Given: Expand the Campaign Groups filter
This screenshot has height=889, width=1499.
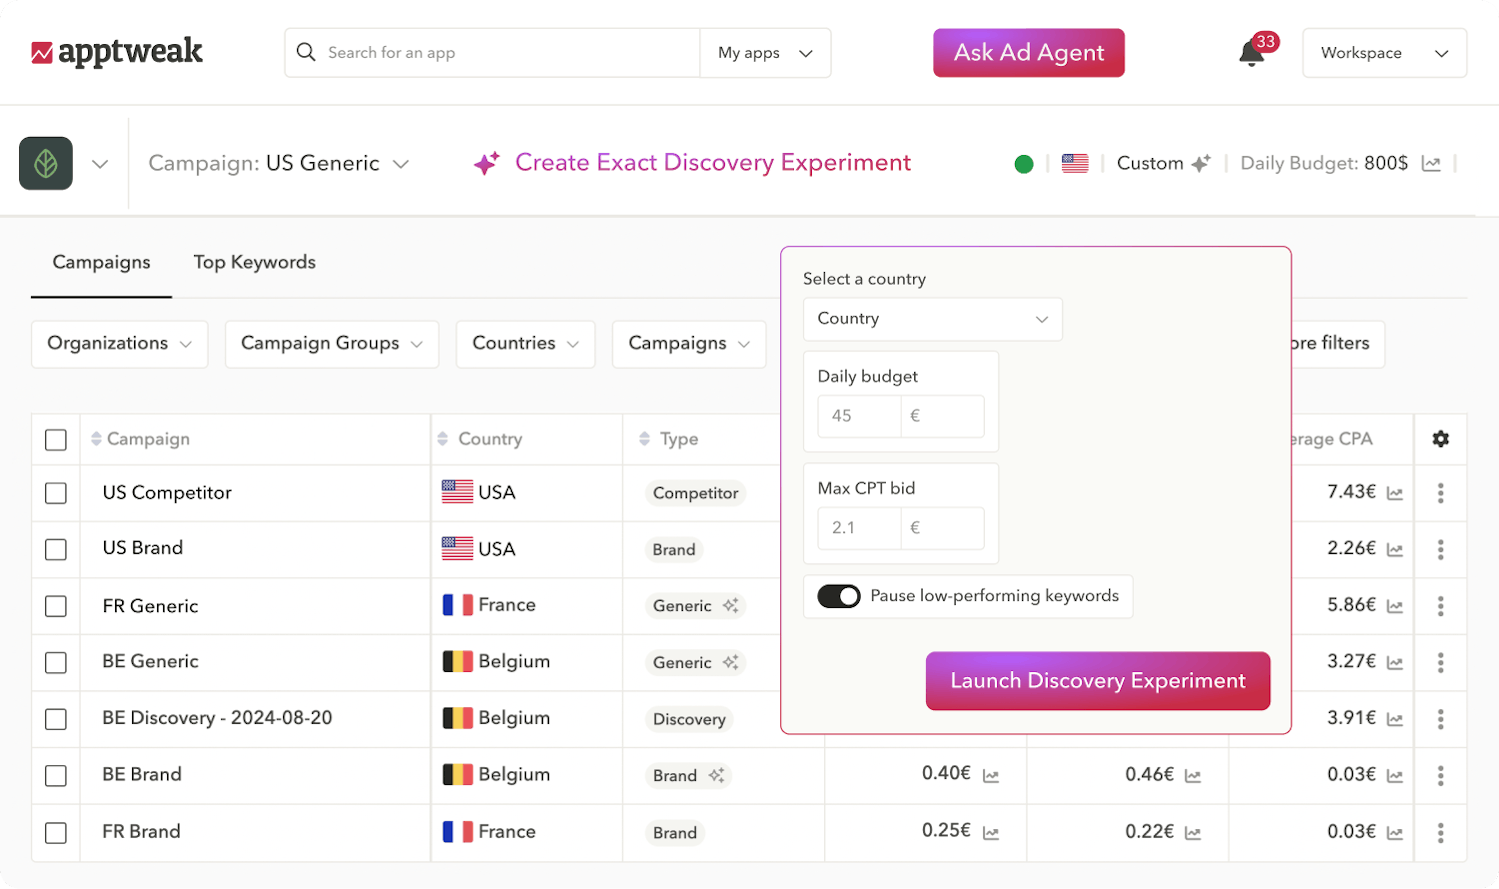Looking at the screenshot, I should (331, 344).
